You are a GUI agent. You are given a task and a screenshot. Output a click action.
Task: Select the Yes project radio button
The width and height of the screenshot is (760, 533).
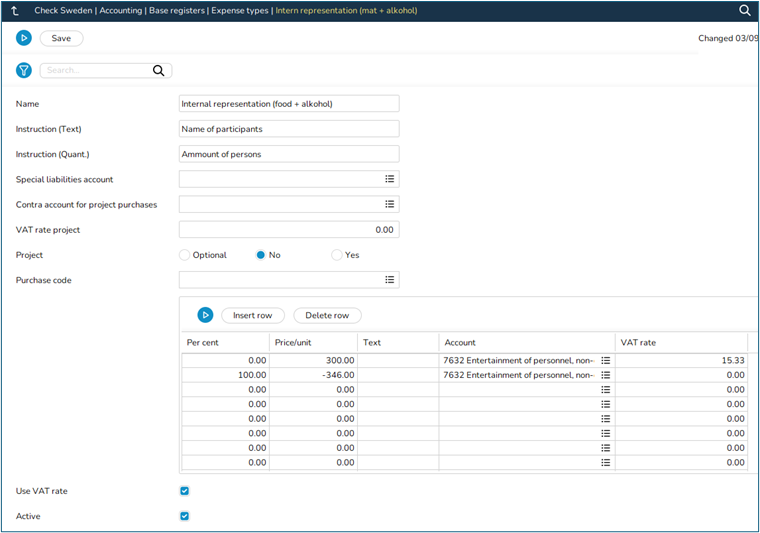tap(337, 255)
